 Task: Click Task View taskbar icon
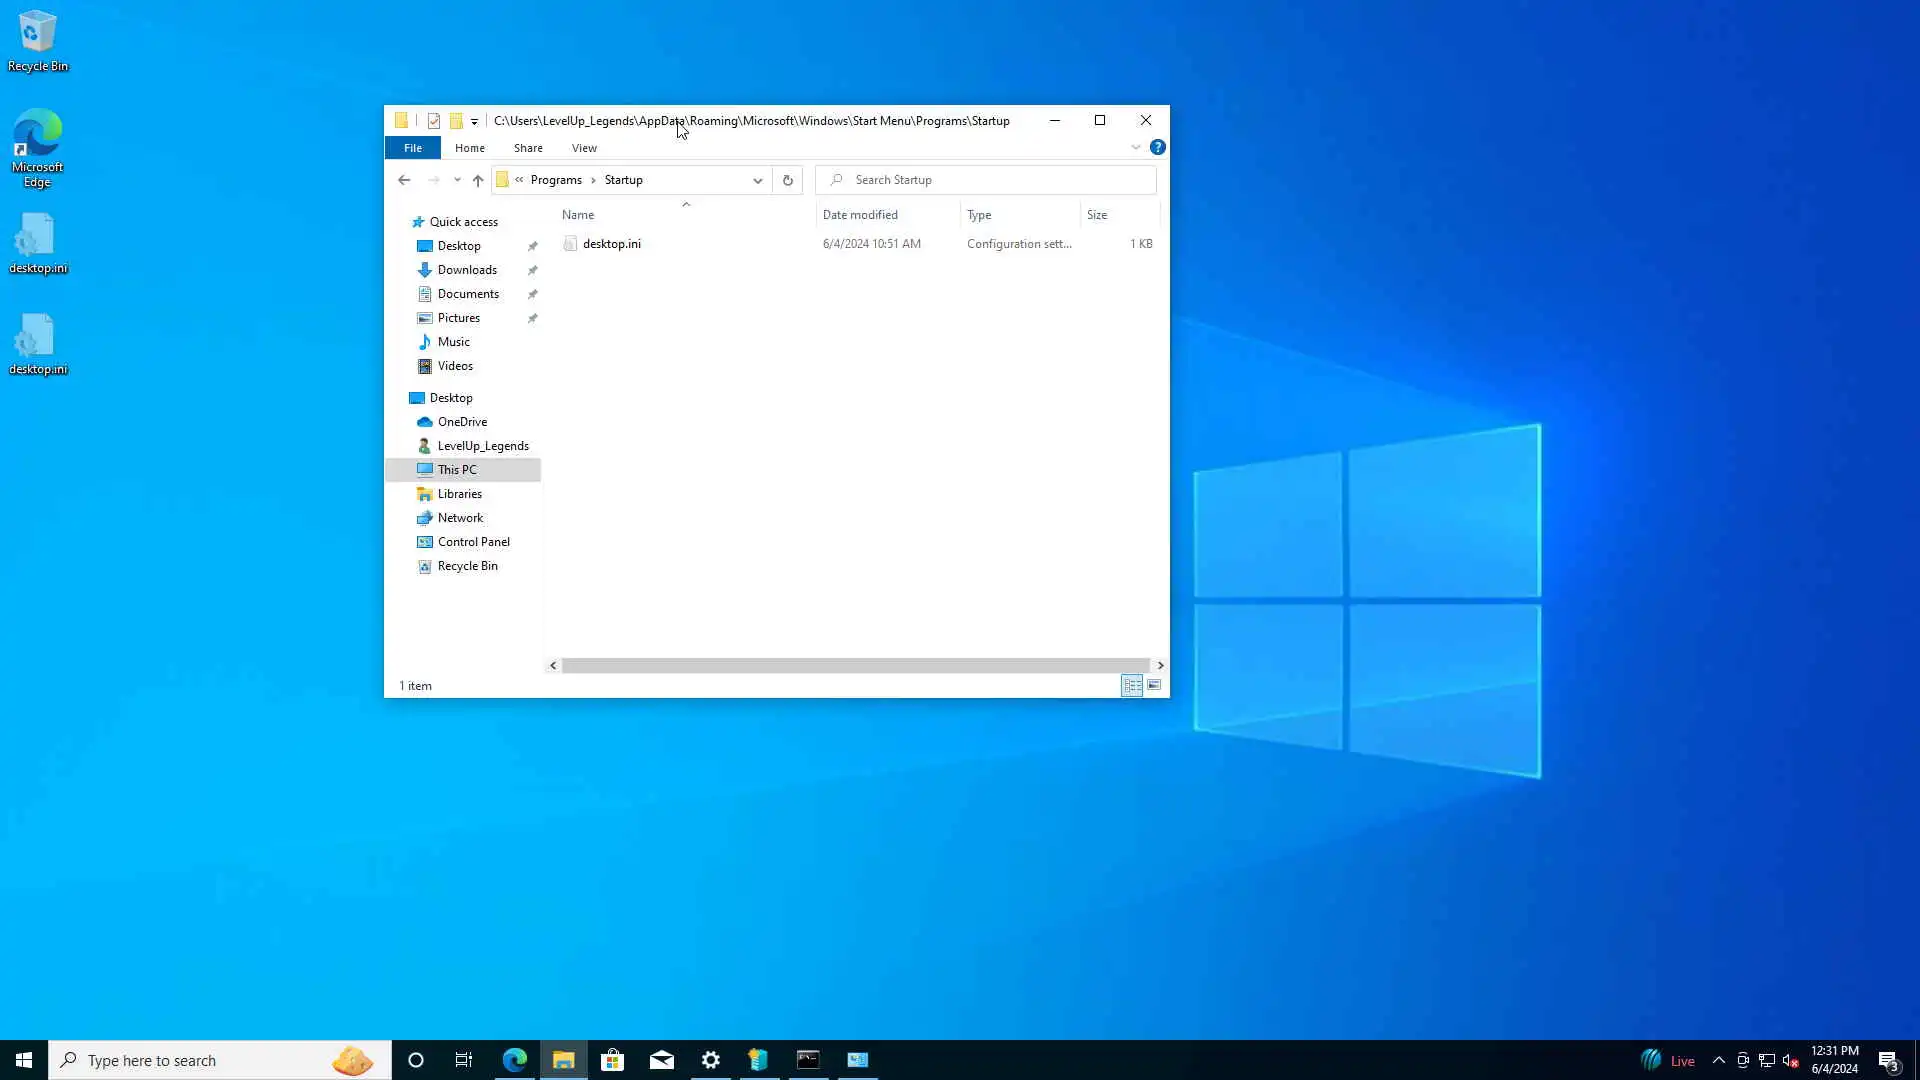click(x=464, y=1060)
